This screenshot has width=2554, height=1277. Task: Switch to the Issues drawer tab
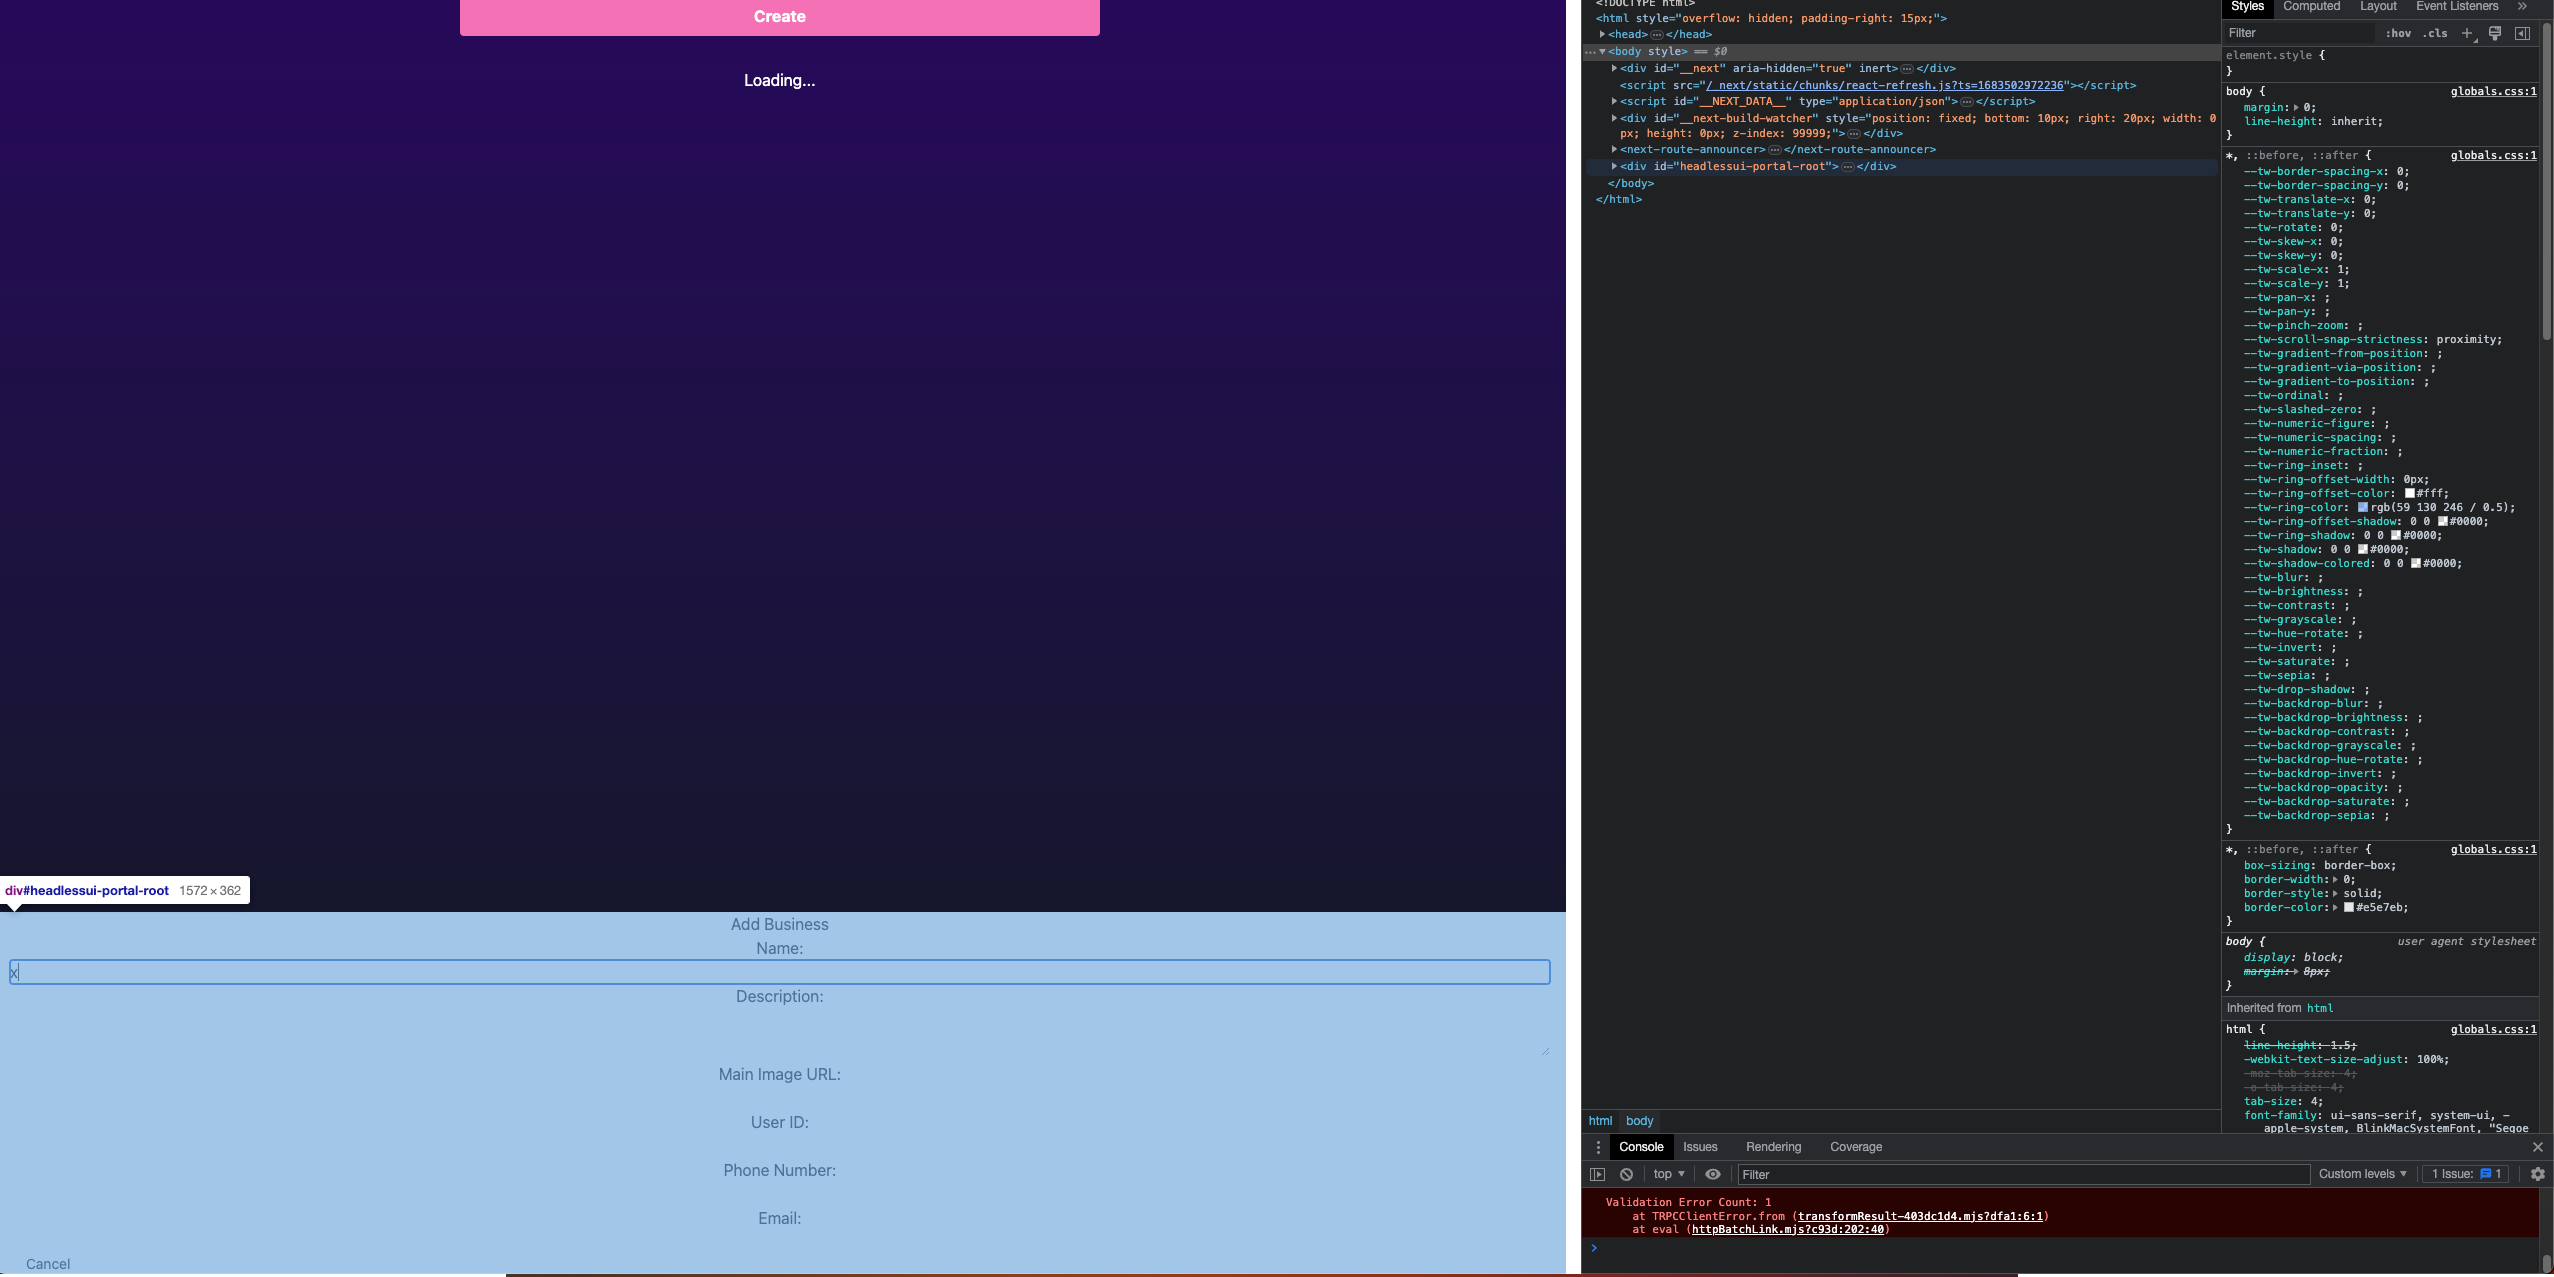point(1700,1147)
